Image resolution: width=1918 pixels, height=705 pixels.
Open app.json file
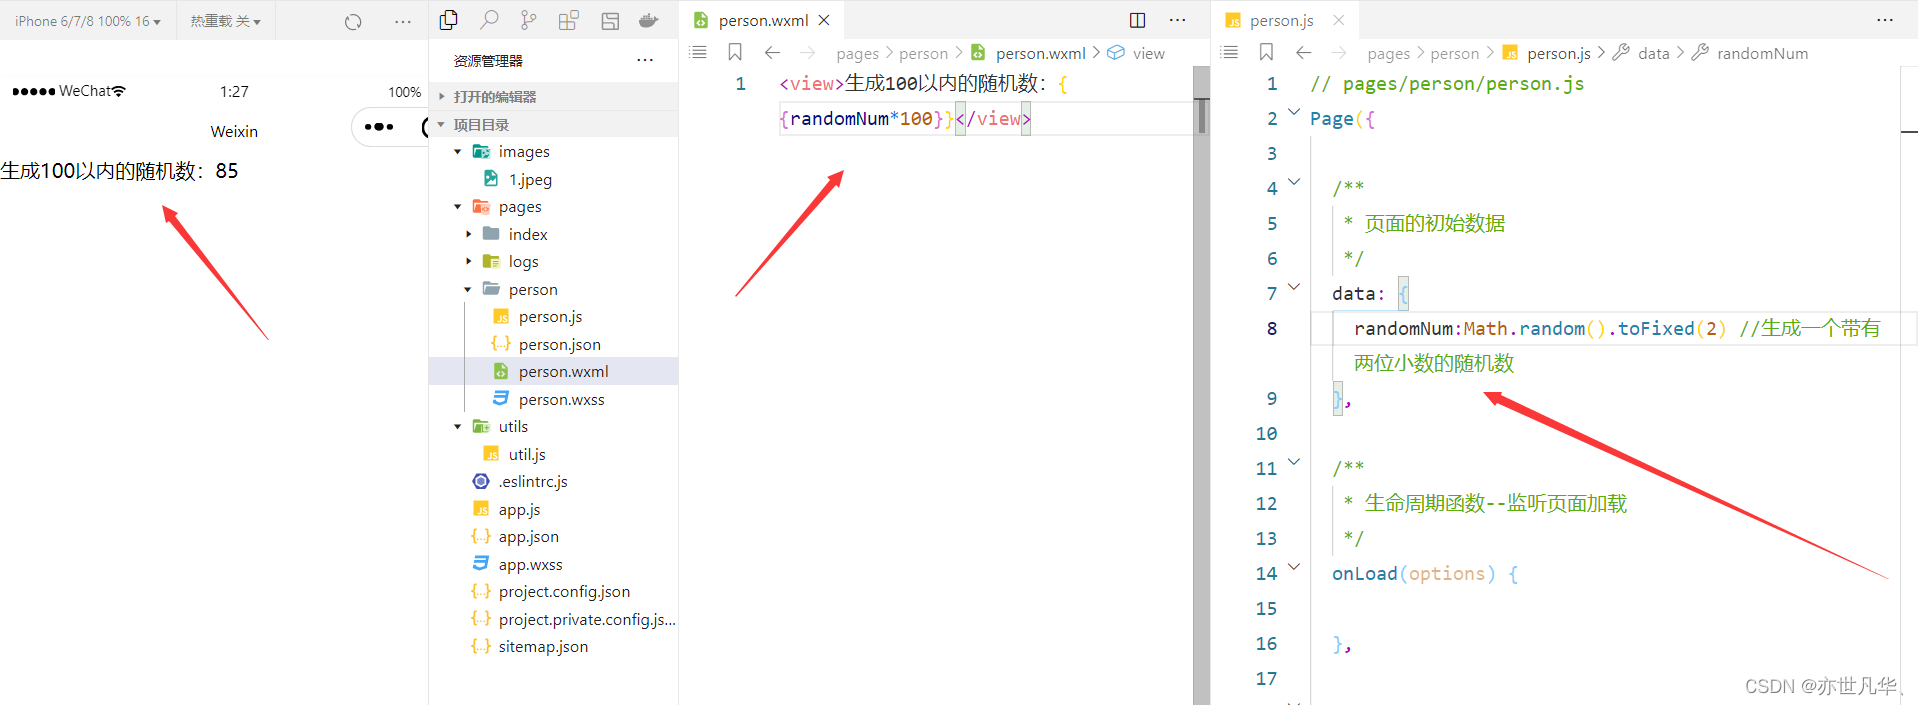553,536
